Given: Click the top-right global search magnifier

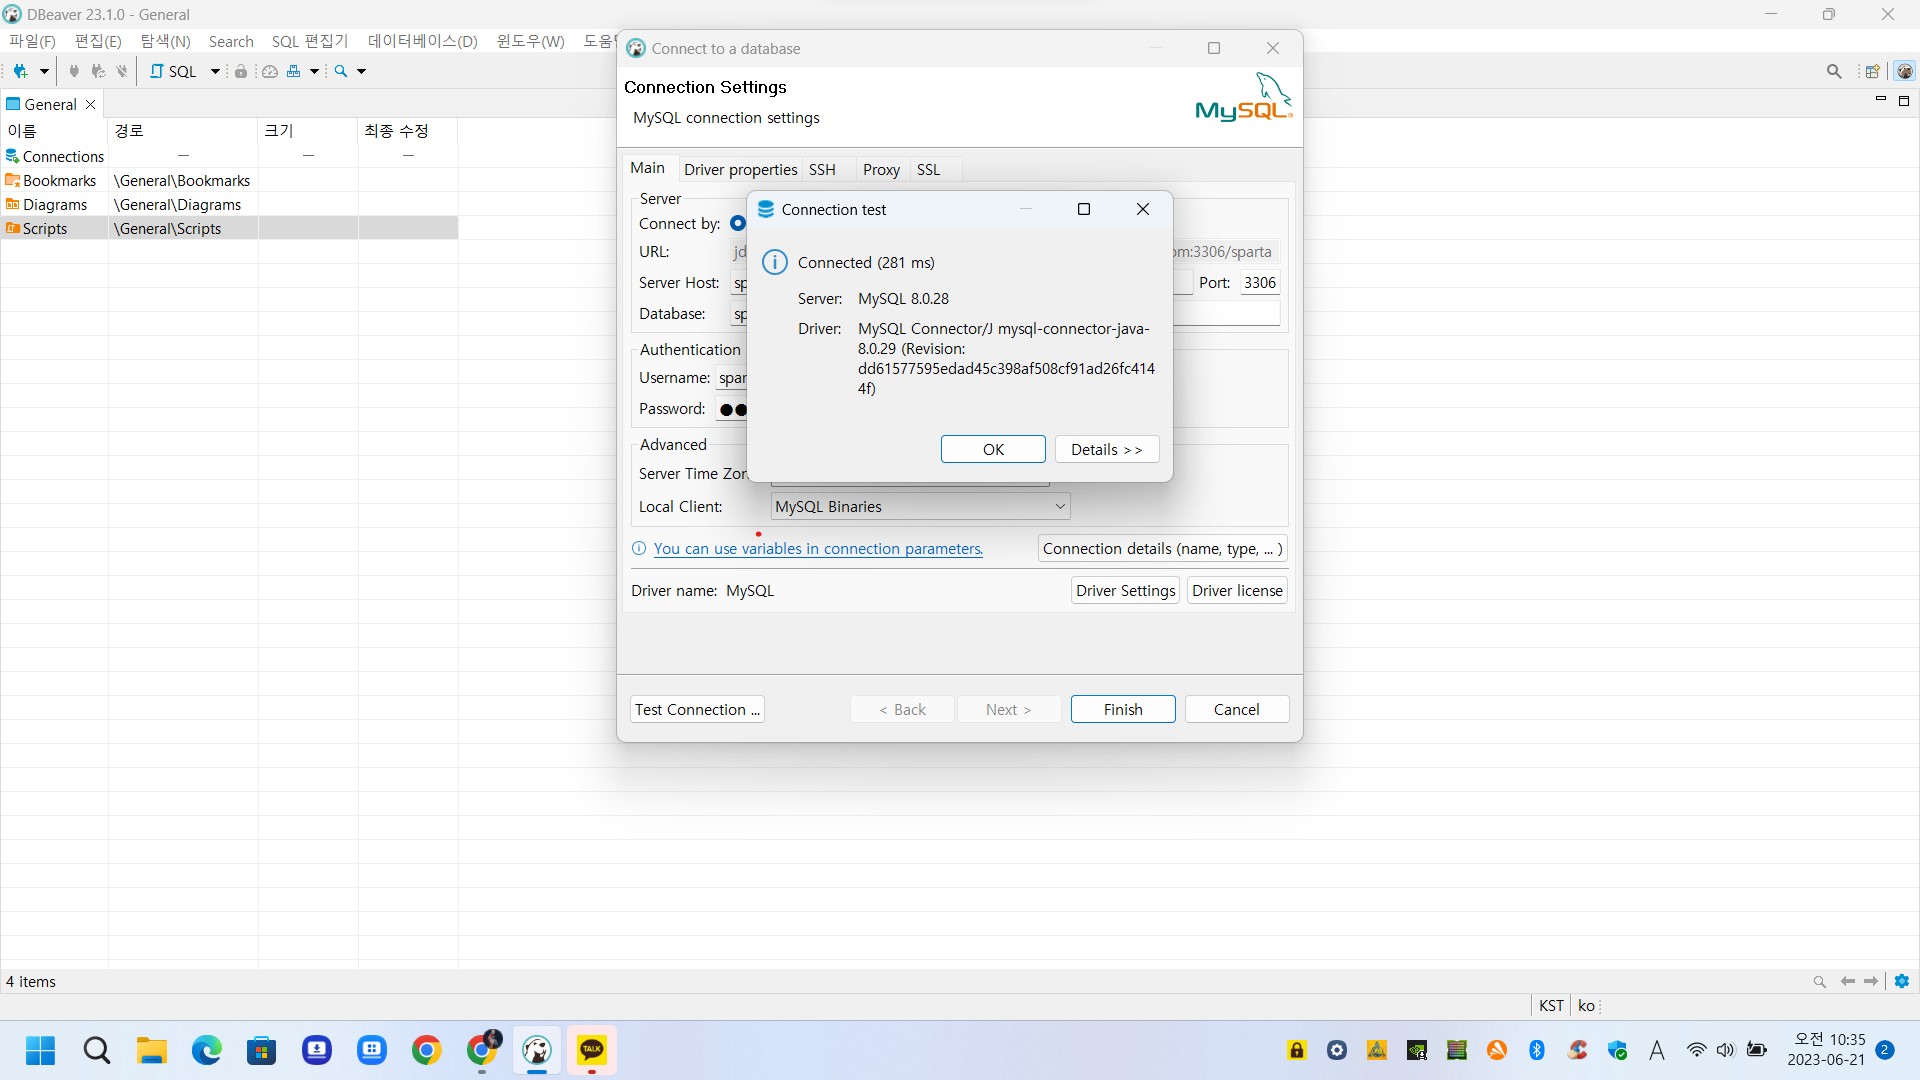Looking at the screenshot, I should point(1834,71).
